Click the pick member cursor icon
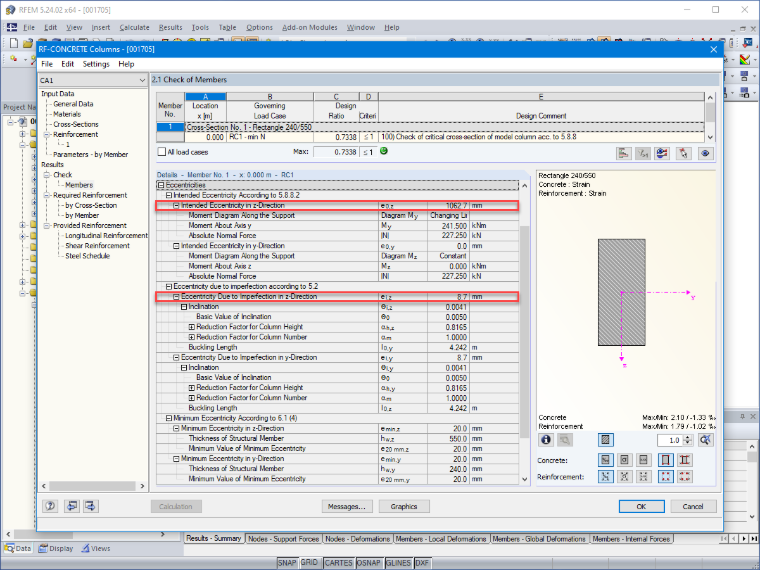Screen dimensions: 760x570 (683, 153)
